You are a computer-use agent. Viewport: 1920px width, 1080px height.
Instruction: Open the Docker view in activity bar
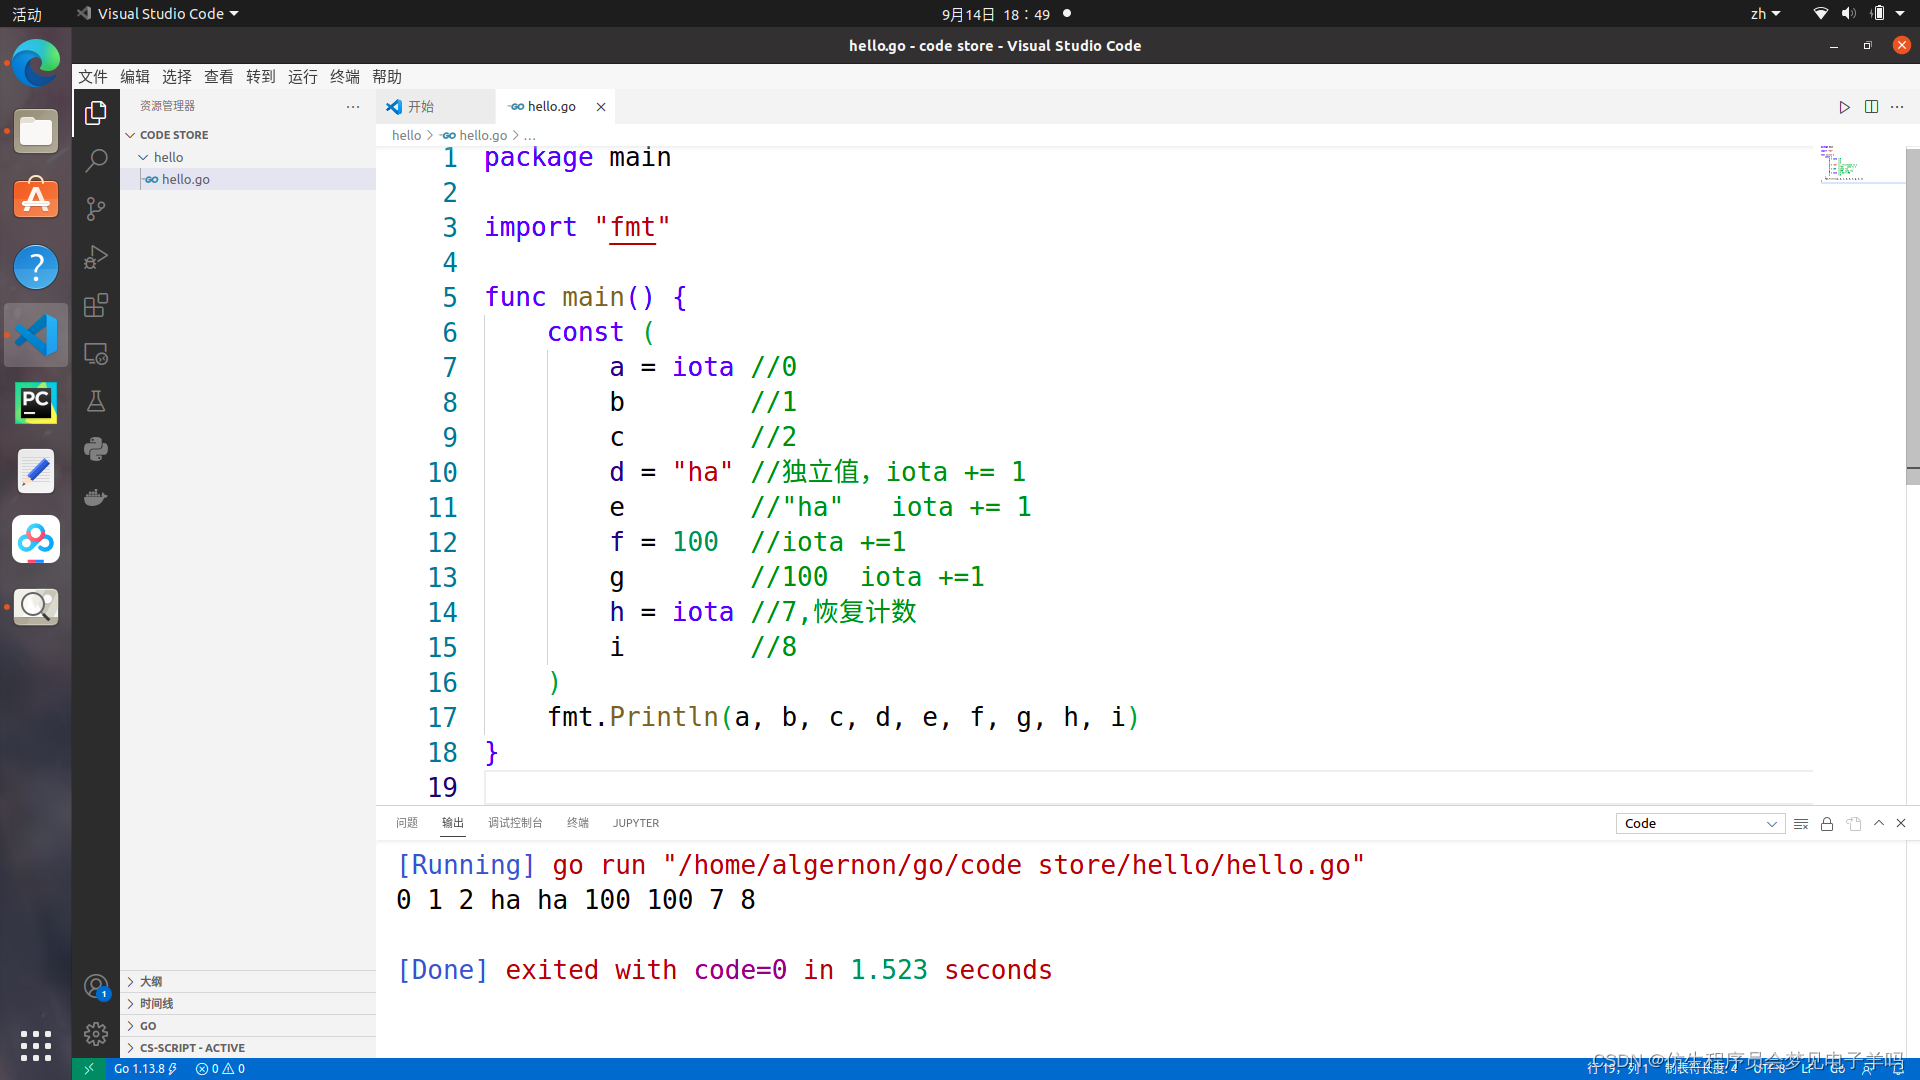pyautogui.click(x=96, y=497)
